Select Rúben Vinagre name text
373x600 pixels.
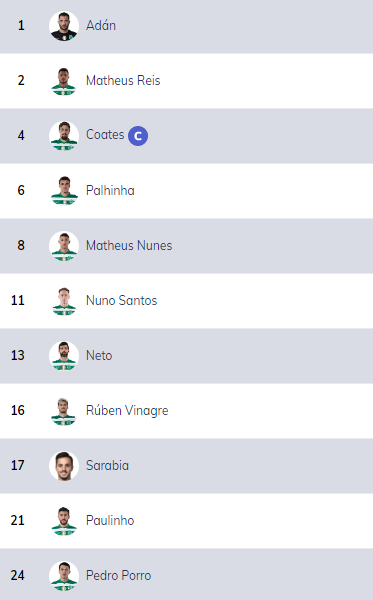[x=127, y=411]
